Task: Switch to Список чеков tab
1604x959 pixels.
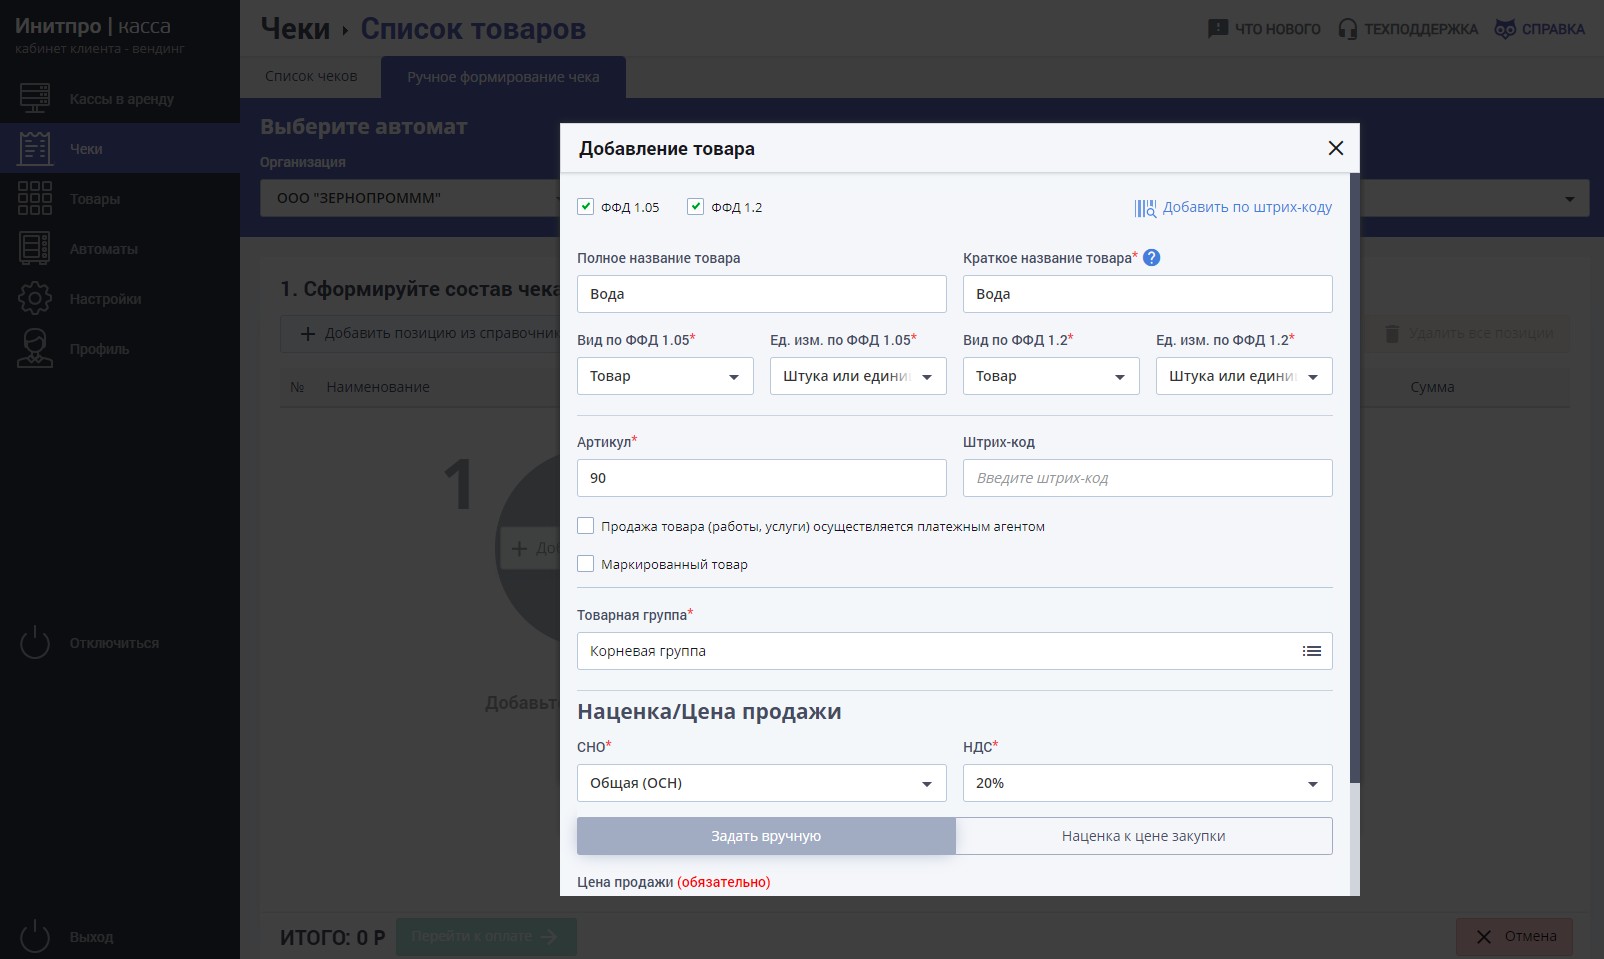Action: tap(311, 76)
